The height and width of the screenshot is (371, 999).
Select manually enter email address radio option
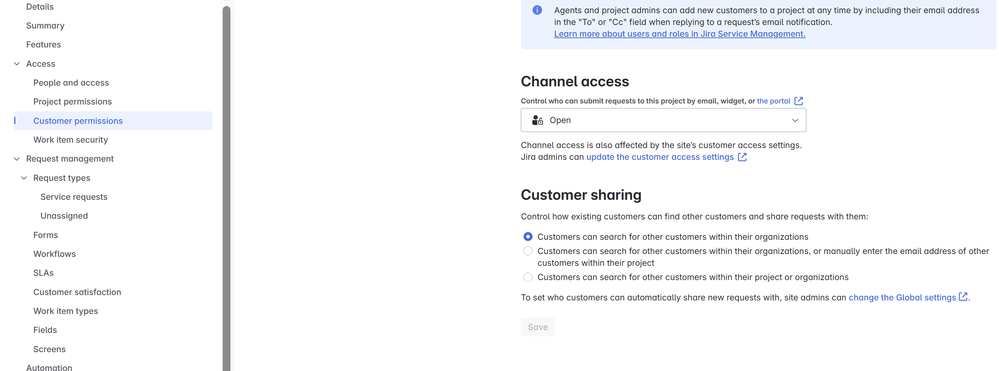pyautogui.click(x=528, y=251)
